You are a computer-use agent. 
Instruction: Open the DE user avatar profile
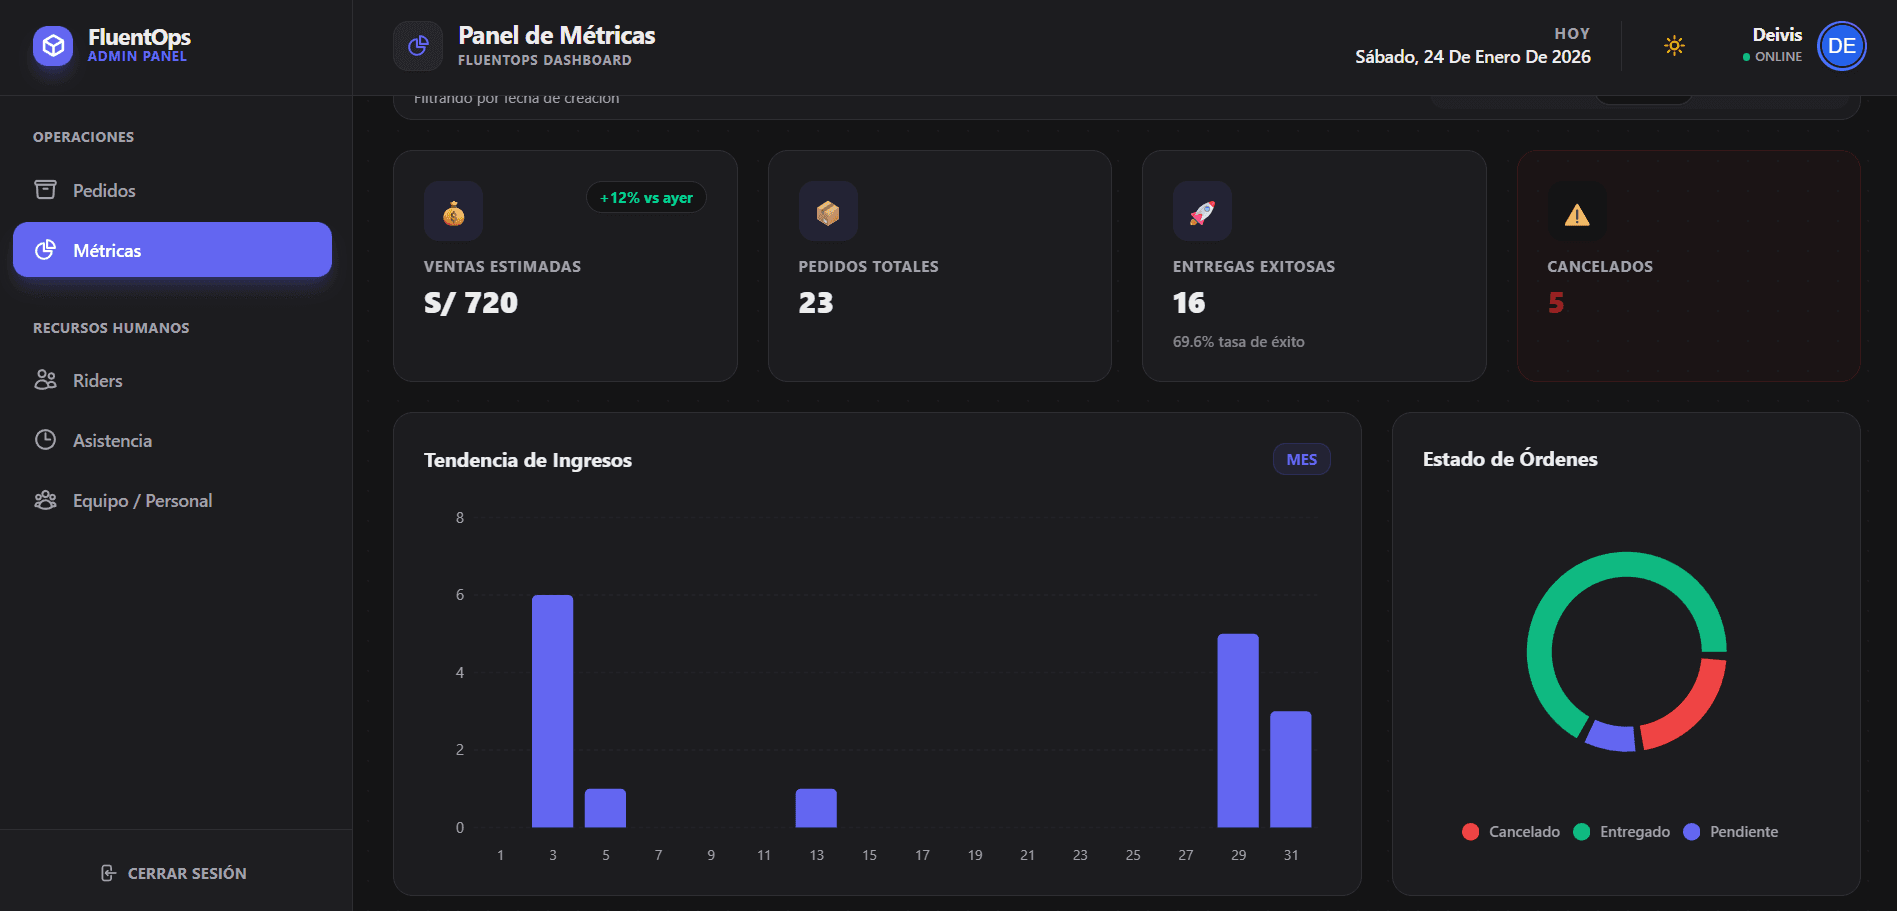click(1841, 46)
